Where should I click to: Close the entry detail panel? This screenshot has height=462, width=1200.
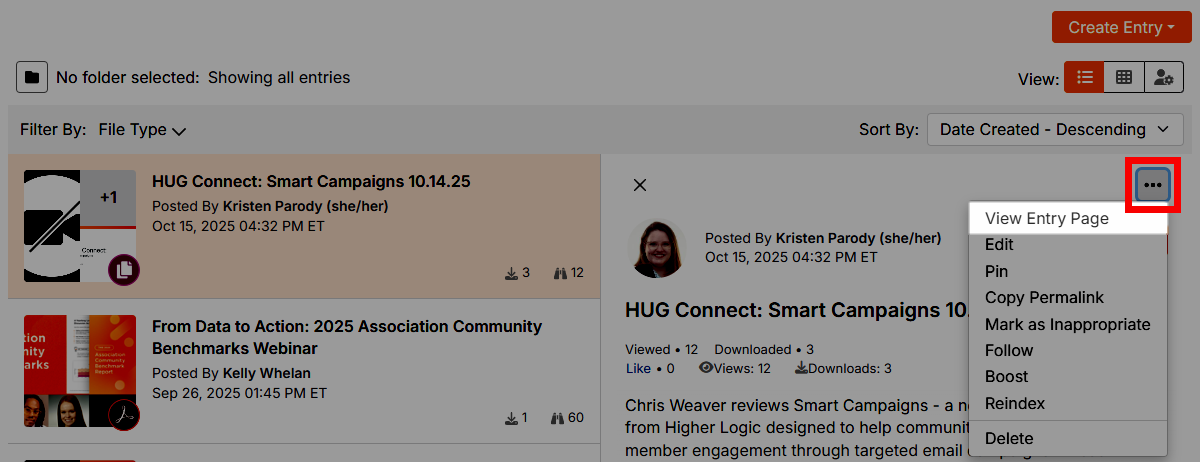click(x=640, y=185)
